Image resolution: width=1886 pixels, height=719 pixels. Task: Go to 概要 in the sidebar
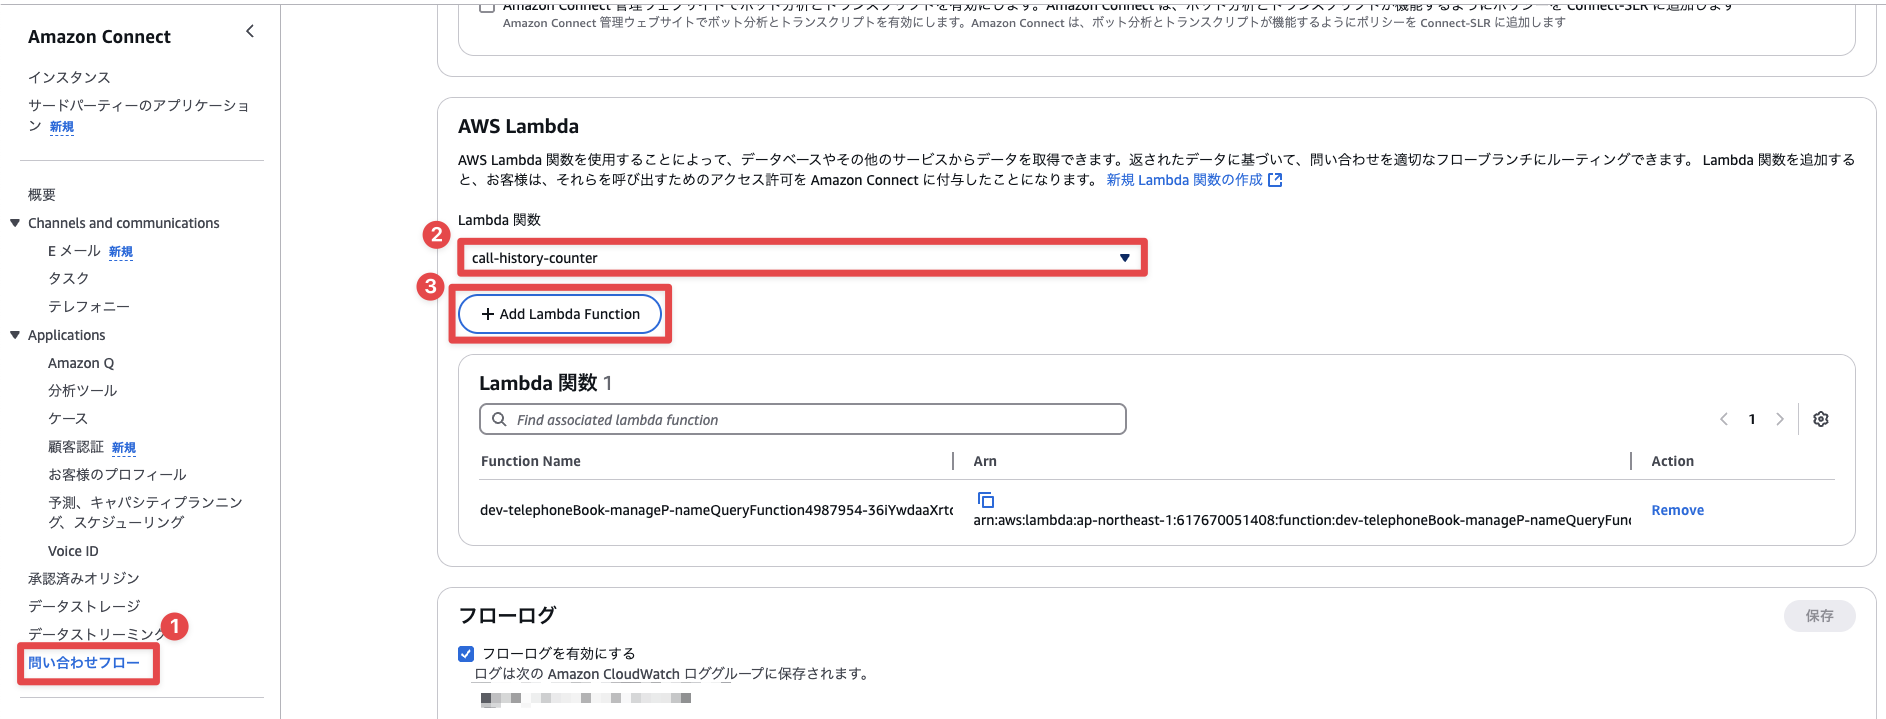coord(42,195)
